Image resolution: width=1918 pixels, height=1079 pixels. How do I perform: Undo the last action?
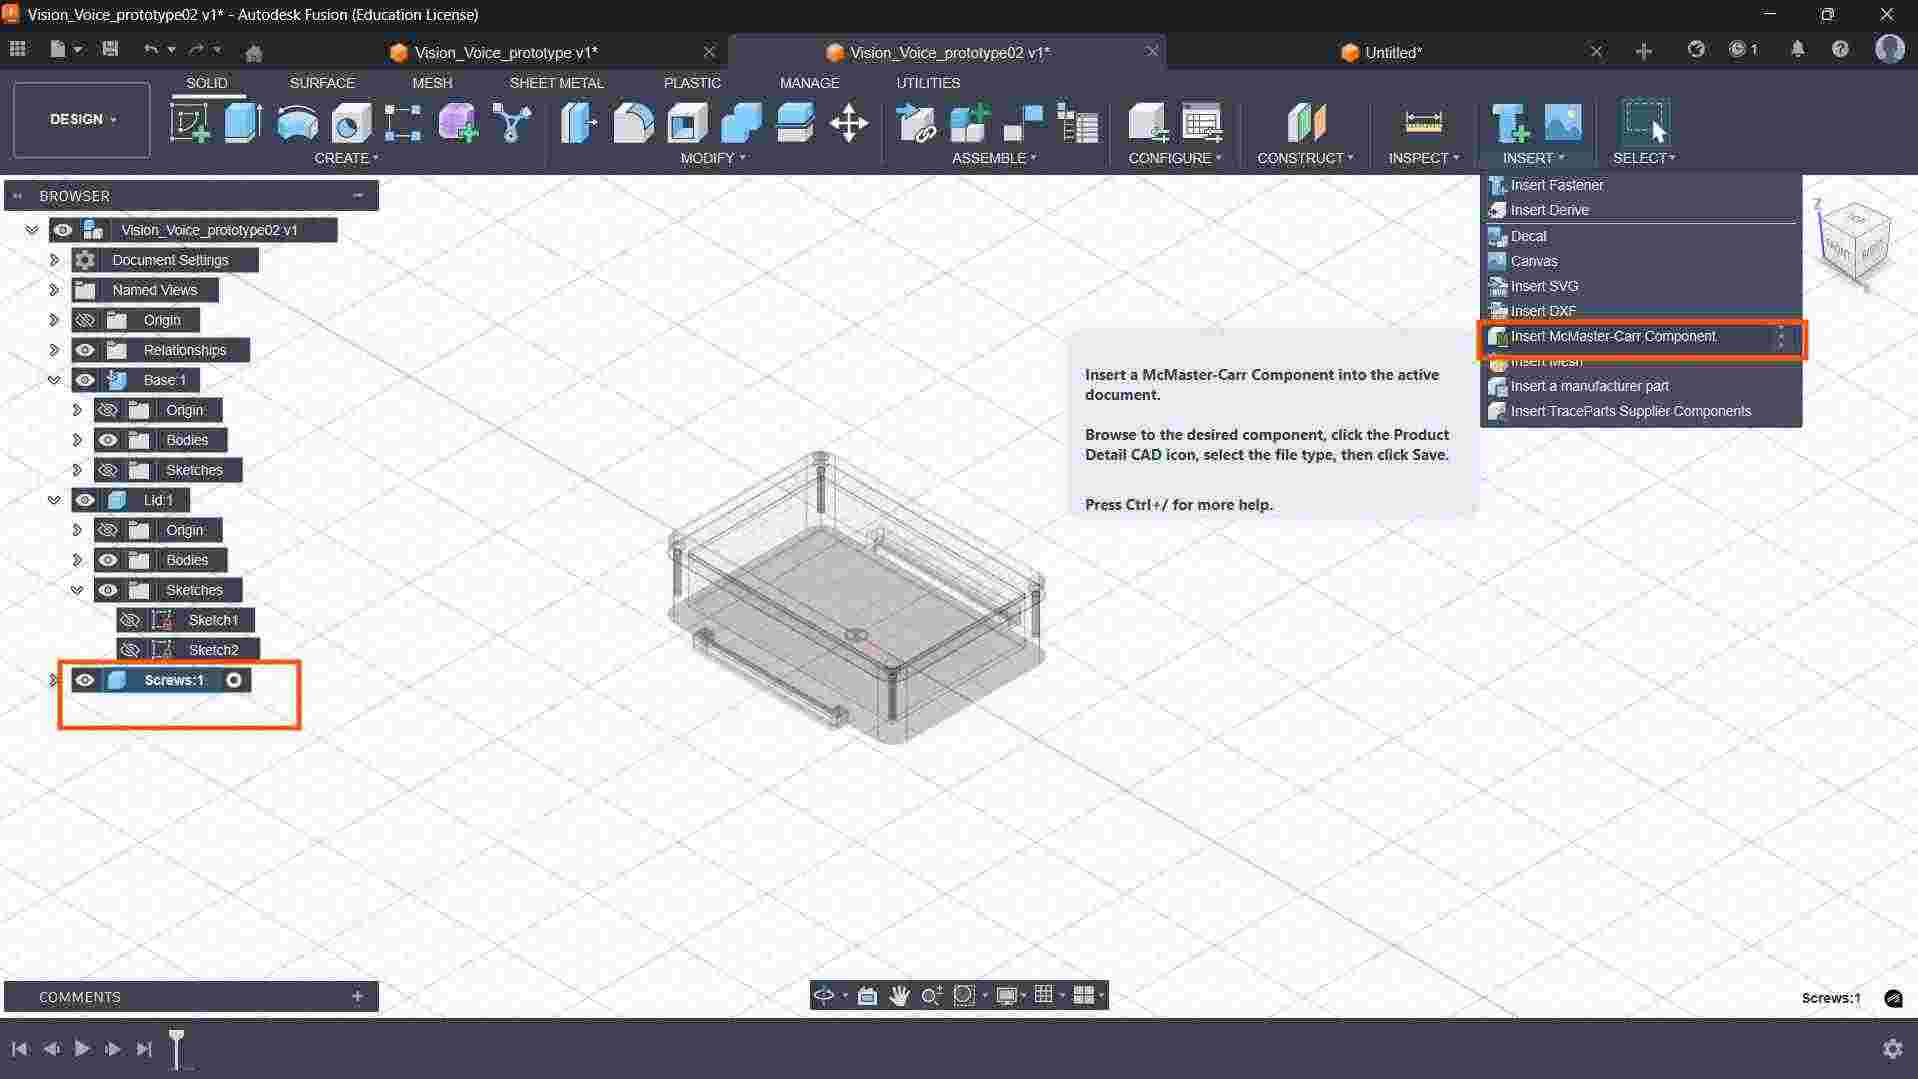click(151, 49)
